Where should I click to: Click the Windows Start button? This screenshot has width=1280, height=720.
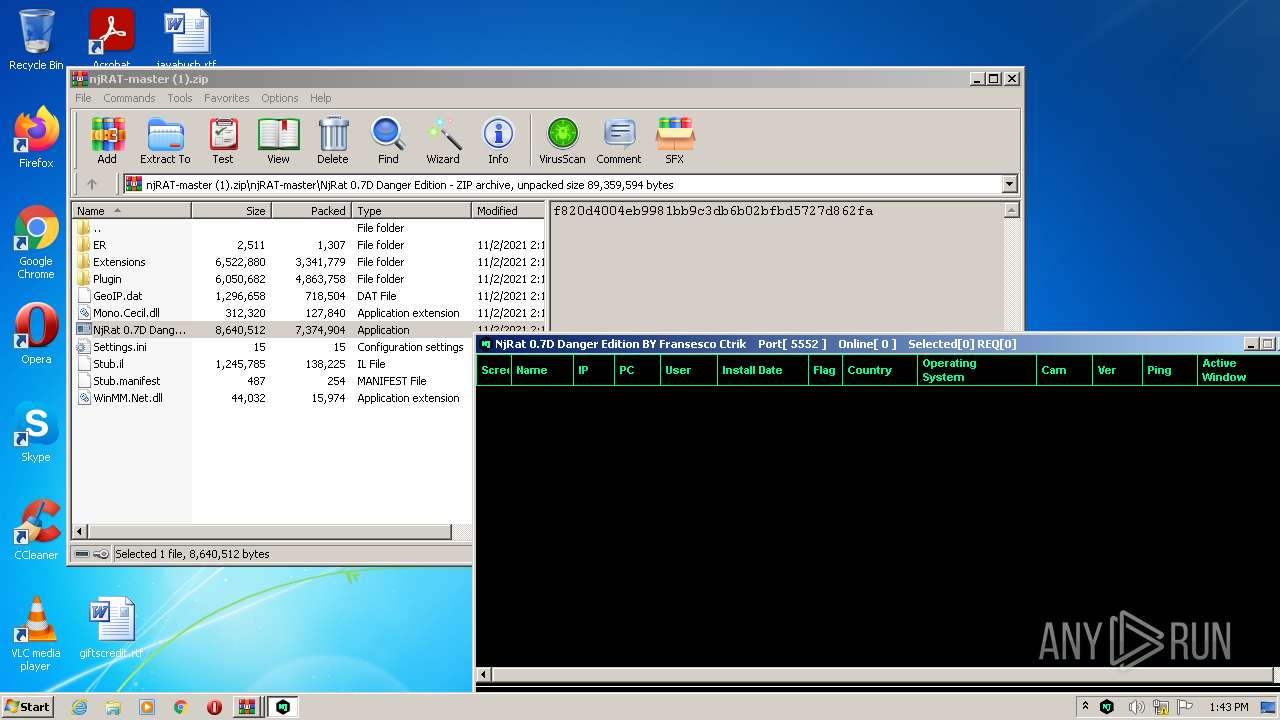(28, 706)
